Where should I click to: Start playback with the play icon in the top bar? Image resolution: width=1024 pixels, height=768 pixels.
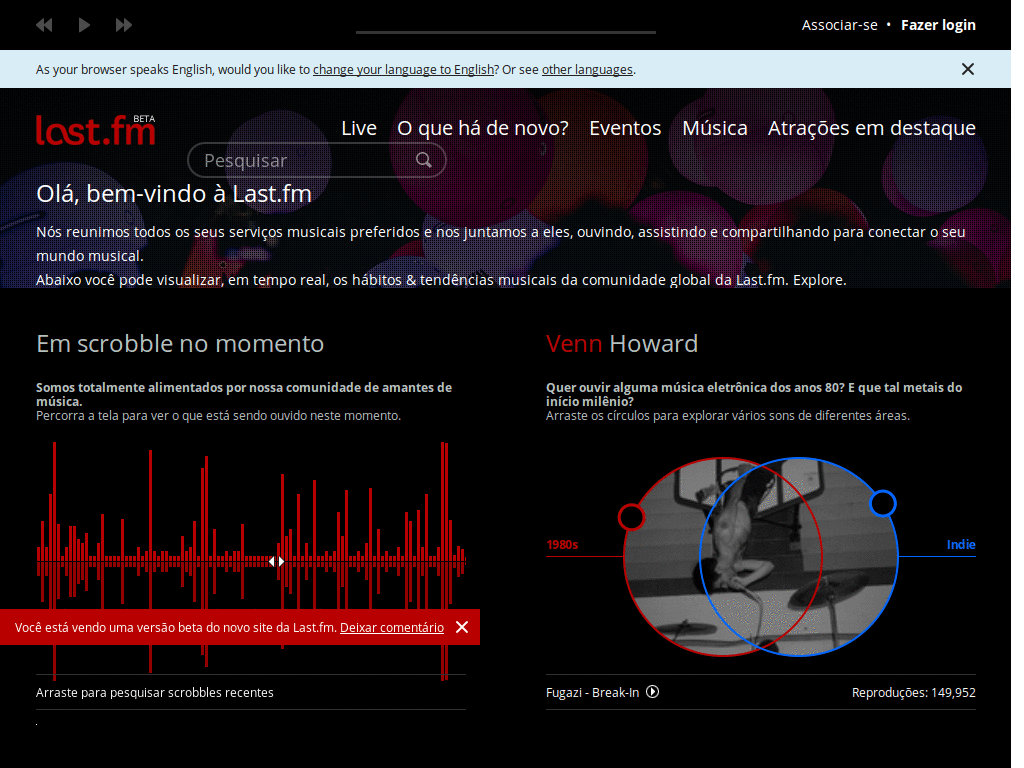(x=84, y=25)
